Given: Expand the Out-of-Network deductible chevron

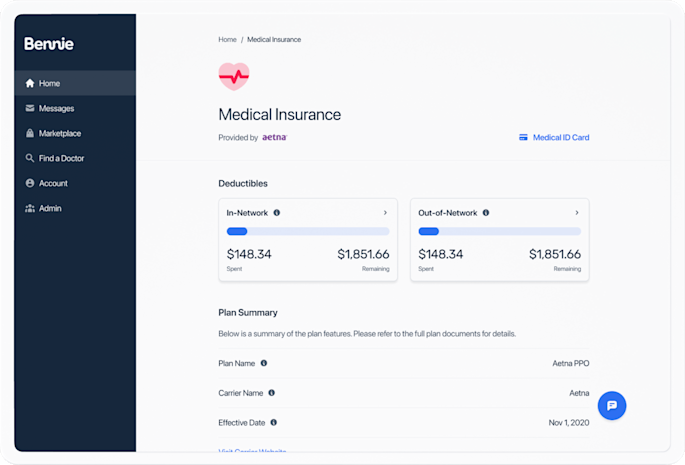Looking at the screenshot, I should (577, 213).
